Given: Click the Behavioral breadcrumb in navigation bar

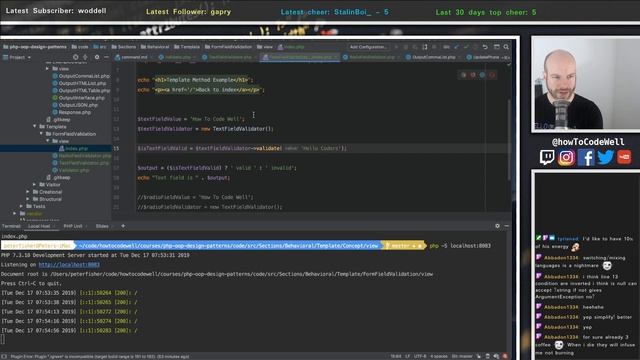Looking at the screenshot, I should click(154, 47).
